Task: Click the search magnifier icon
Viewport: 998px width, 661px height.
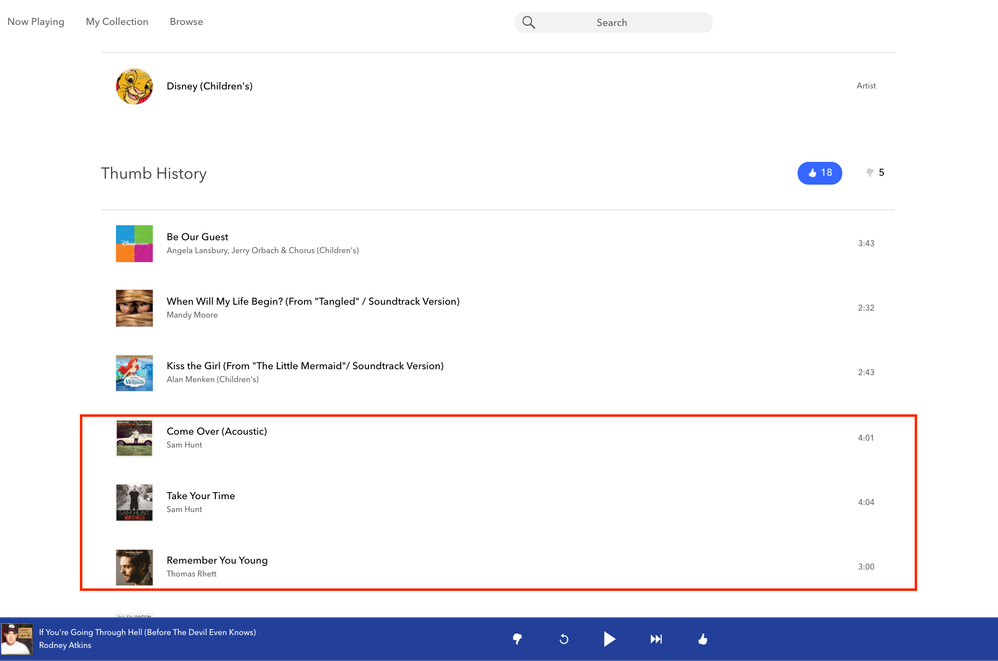Action: click(529, 22)
